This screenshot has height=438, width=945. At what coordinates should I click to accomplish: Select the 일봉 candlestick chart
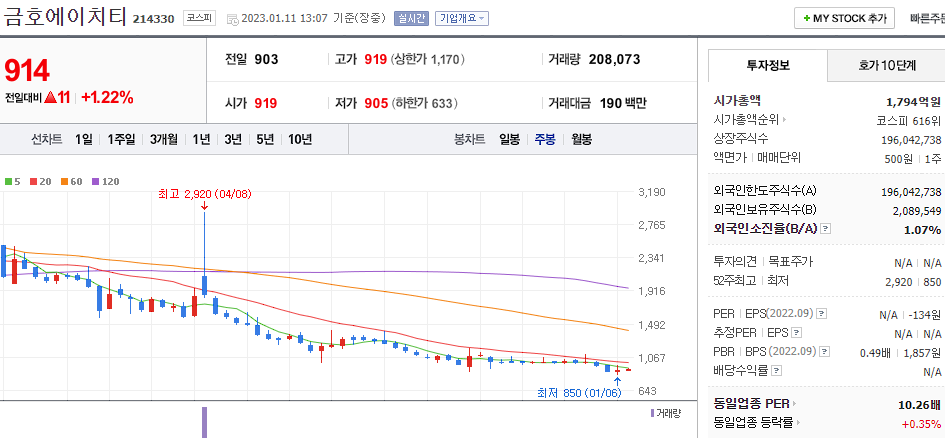[509, 140]
